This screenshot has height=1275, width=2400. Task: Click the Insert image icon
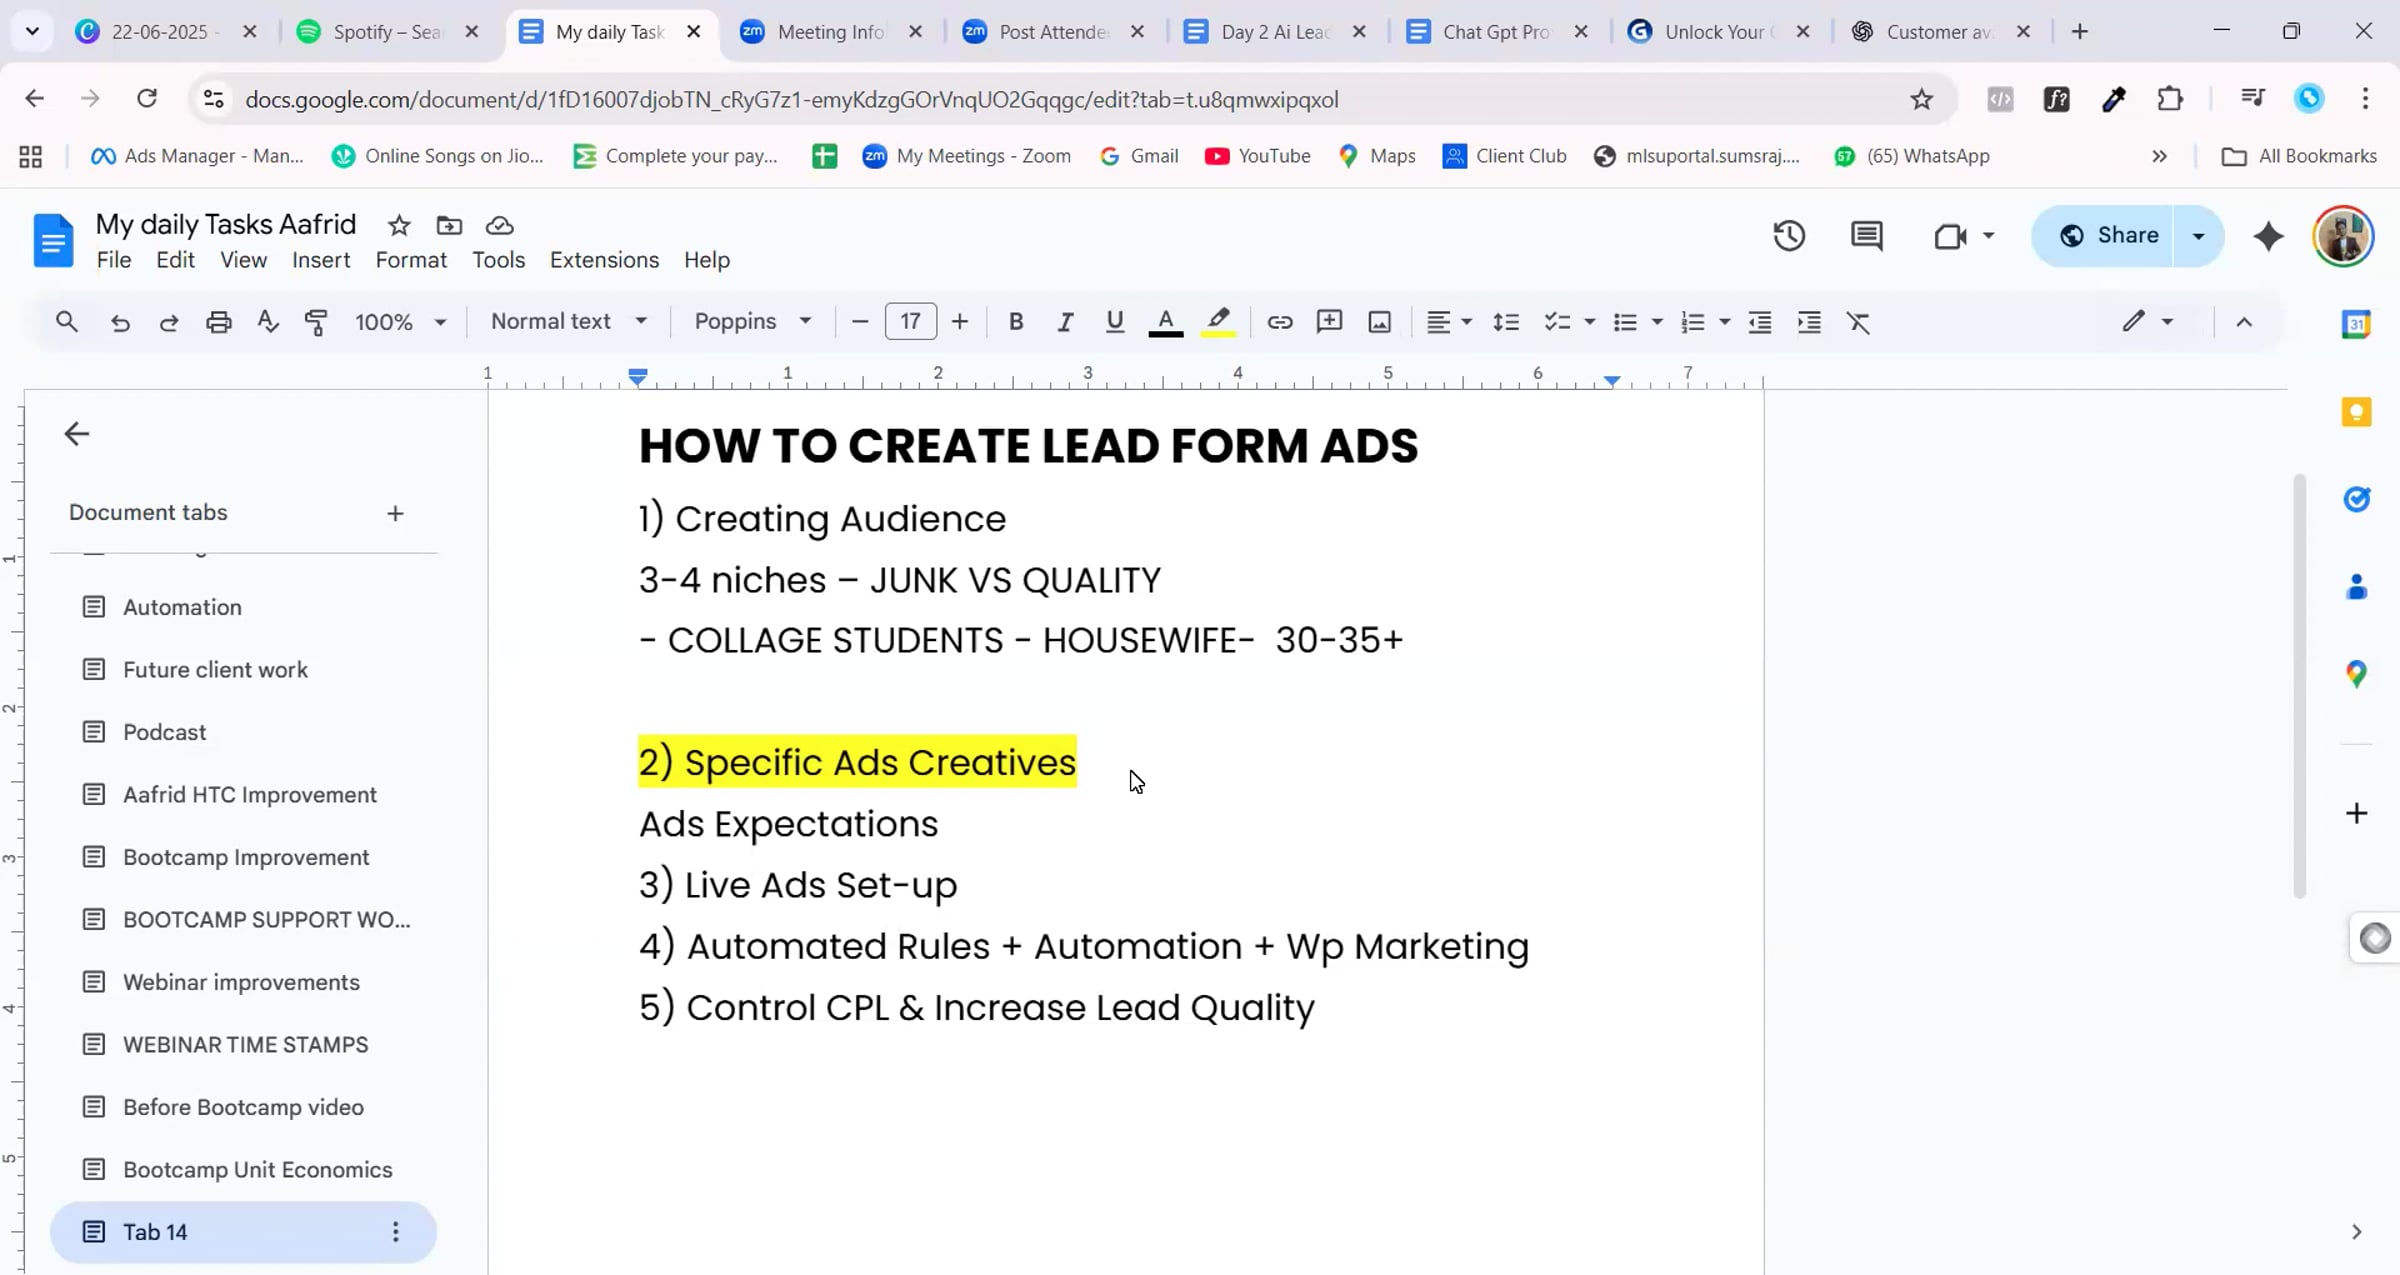pyautogui.click(x=1379, y=322)
